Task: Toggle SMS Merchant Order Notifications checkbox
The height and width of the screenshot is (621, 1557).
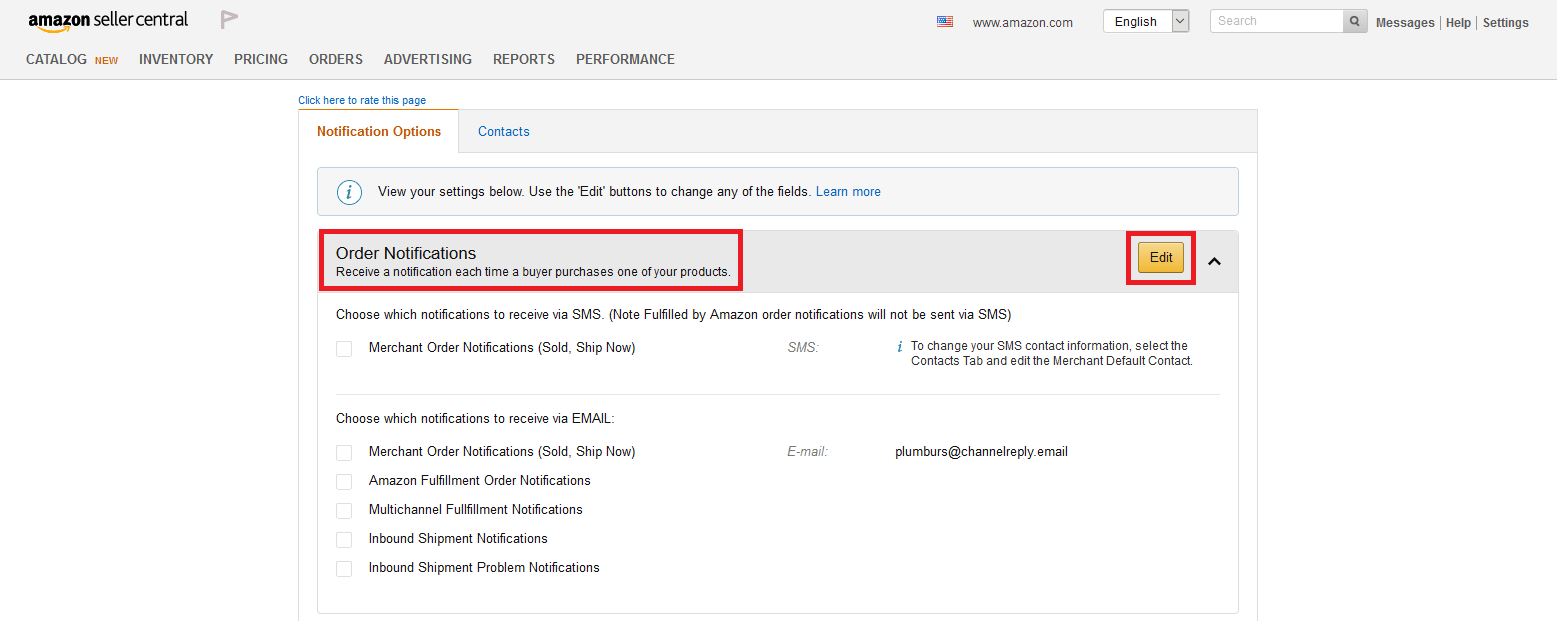Action: coord(344,349)
